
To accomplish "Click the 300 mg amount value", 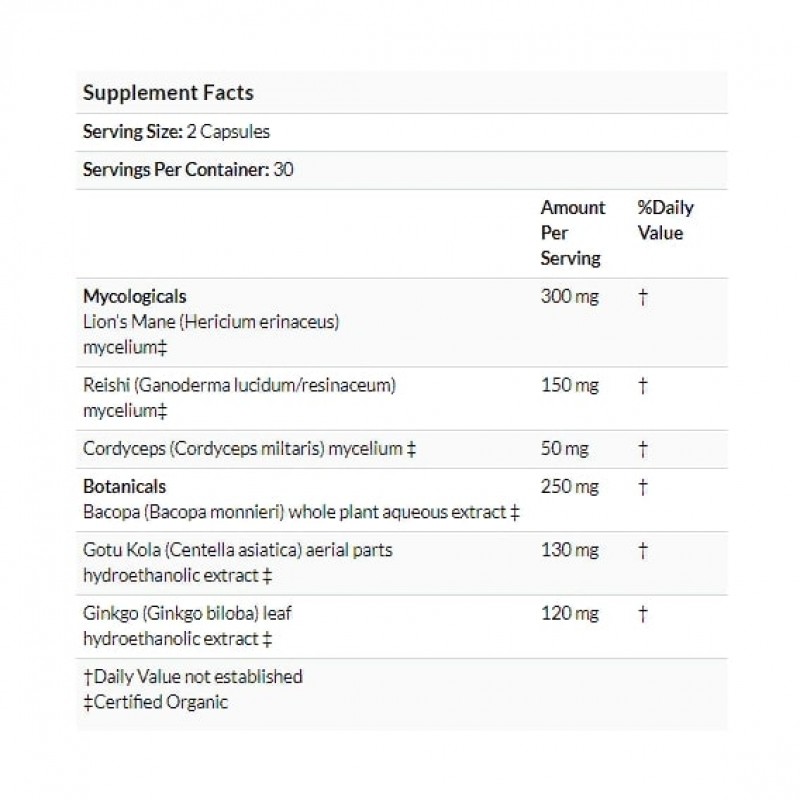I will 569,296.
